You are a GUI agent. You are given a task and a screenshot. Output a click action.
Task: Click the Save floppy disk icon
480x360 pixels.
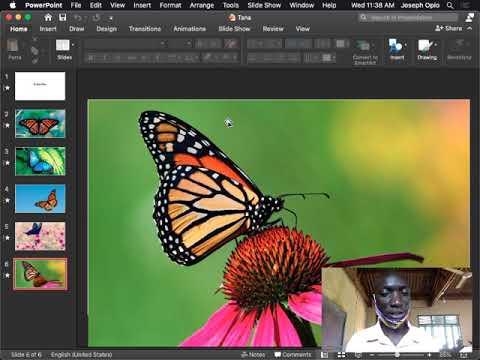click(x=63, y=17)
